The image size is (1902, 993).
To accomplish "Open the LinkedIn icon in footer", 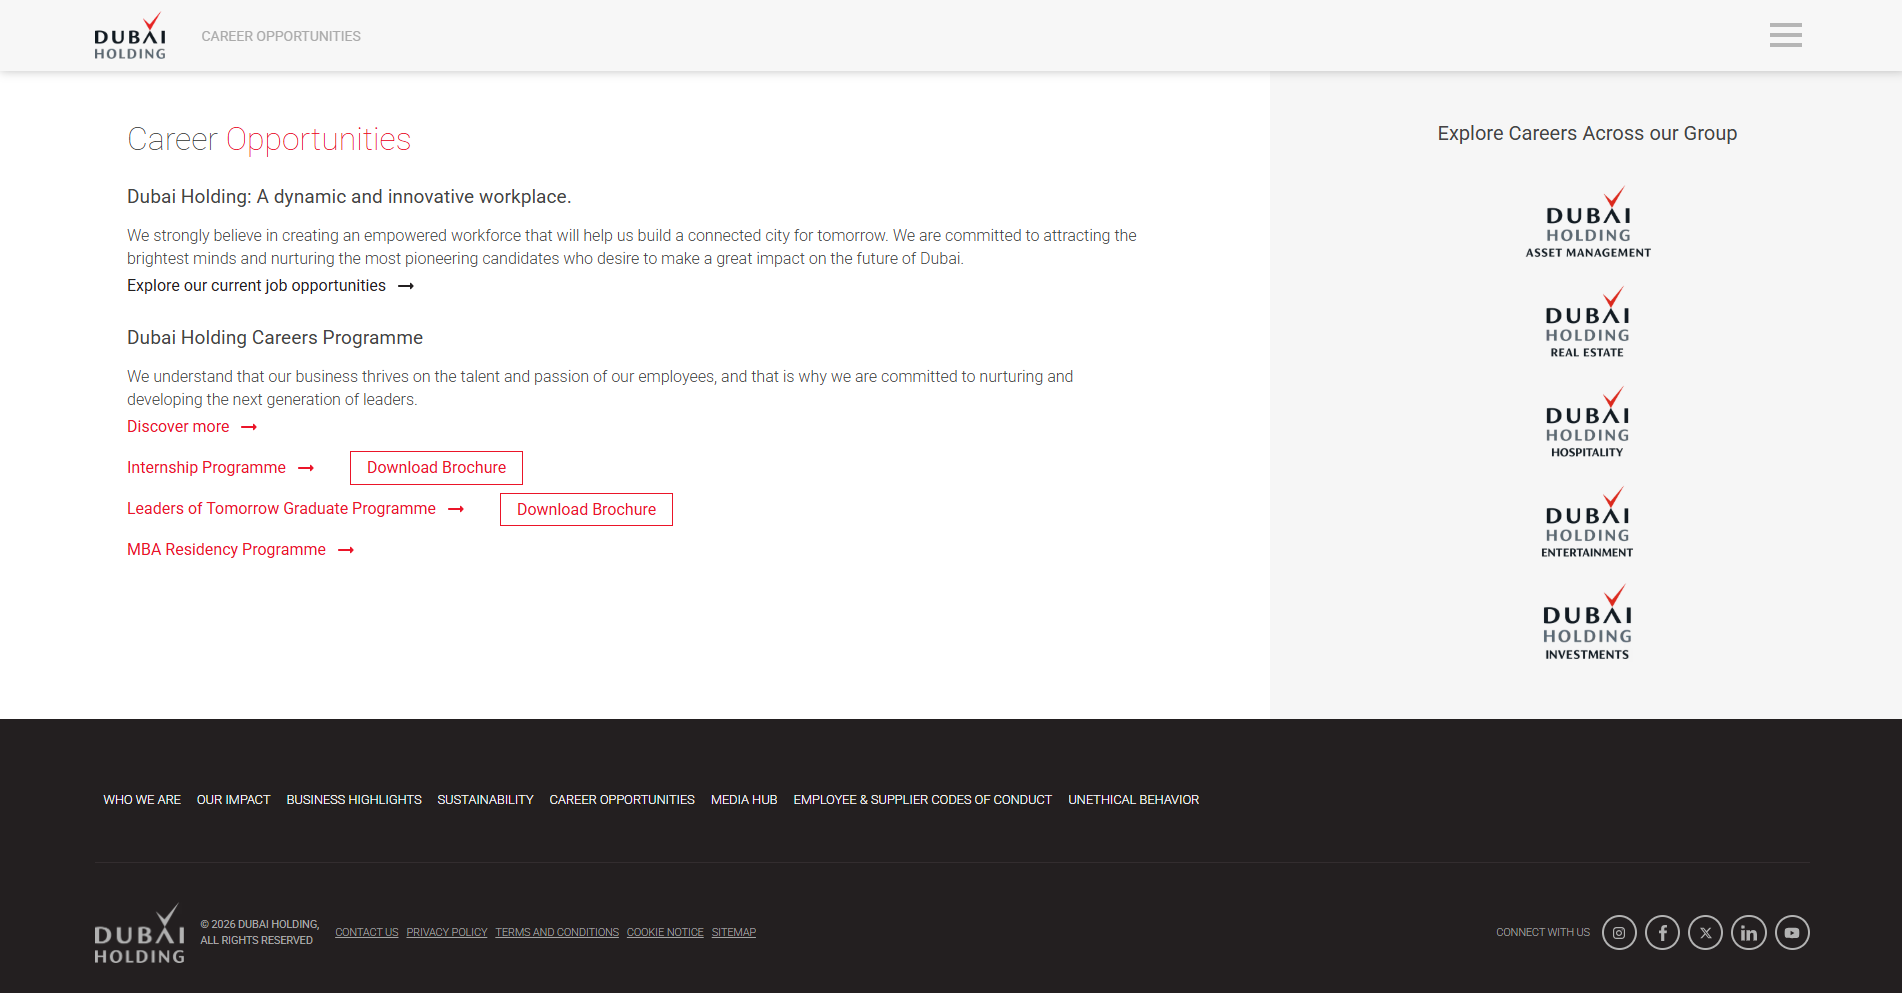I will [x=1748, y=932].
